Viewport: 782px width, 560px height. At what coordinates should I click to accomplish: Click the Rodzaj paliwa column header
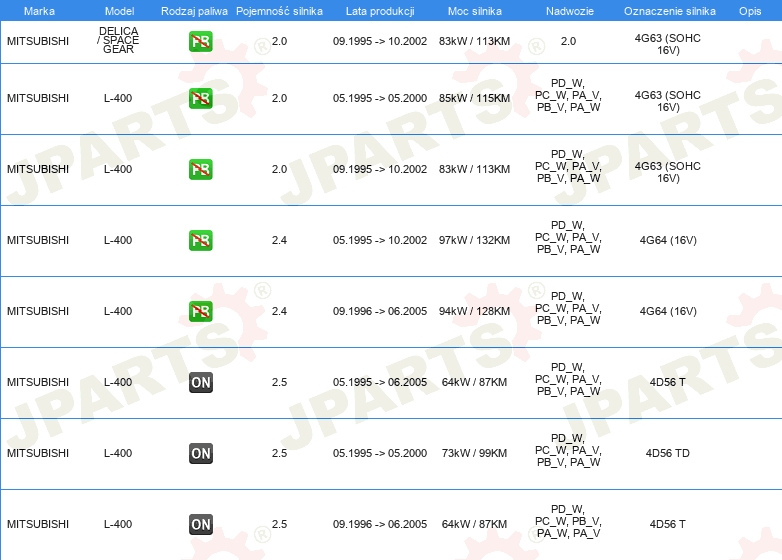[194, 11]
